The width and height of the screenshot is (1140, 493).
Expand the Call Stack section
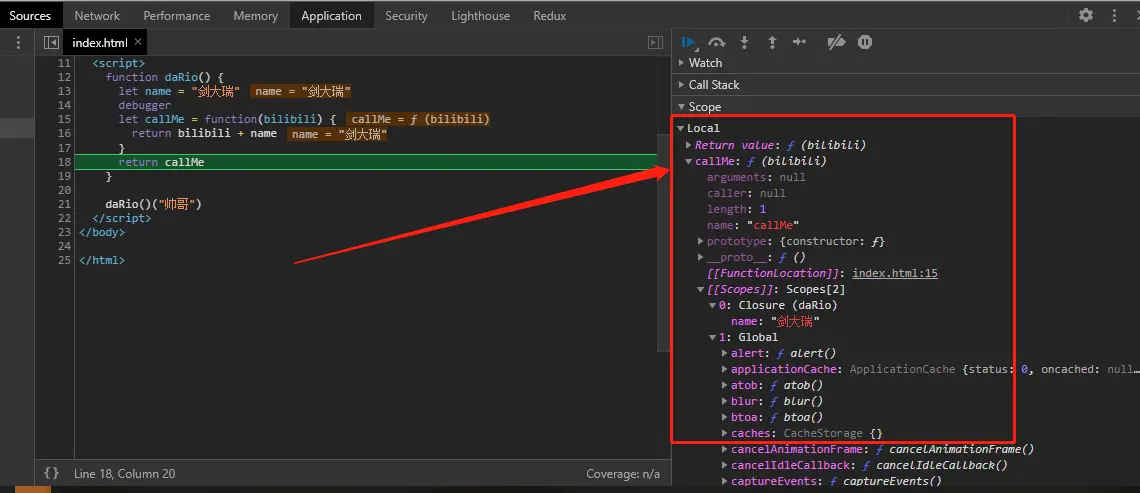pos(681,85)
